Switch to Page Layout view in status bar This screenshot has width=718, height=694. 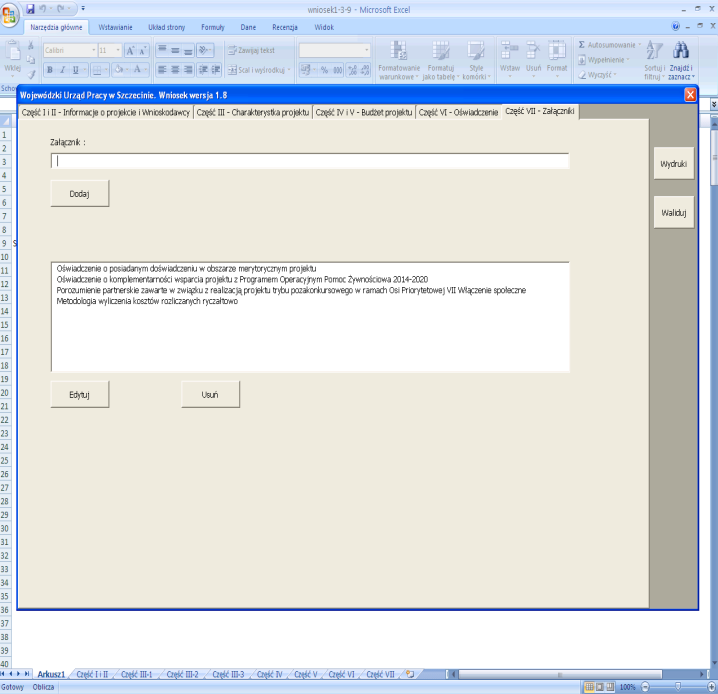pos(600,687)
